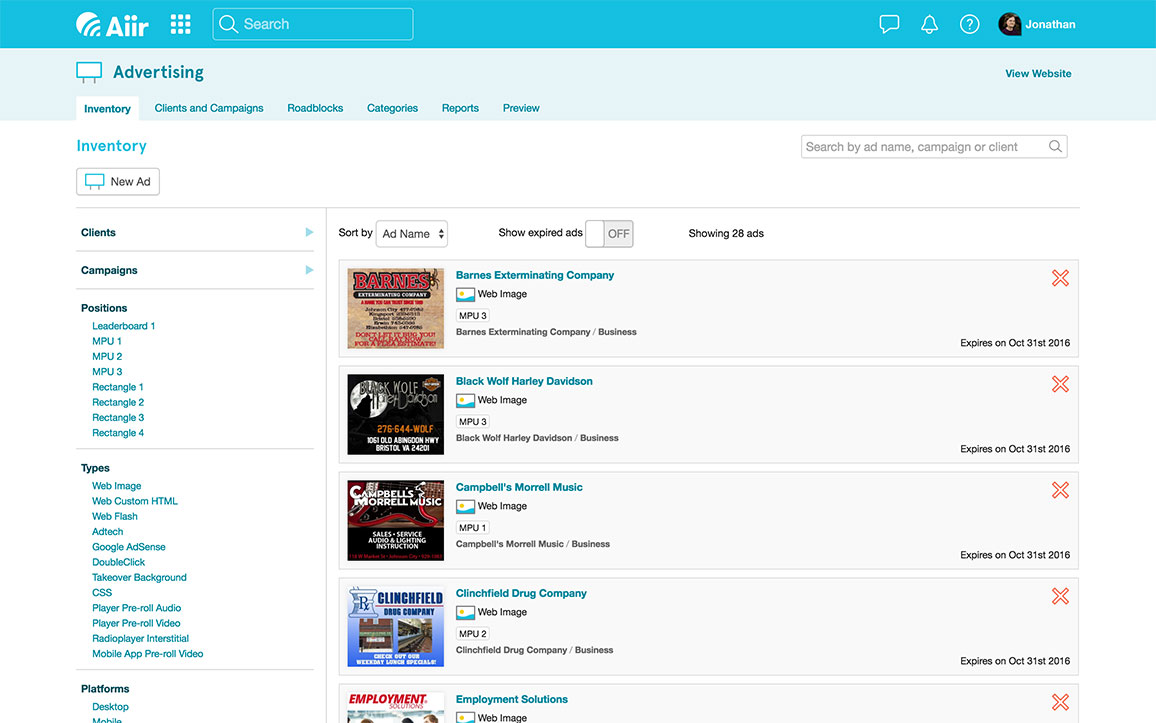
Task: Delete the Barnes Exterminating Company ad
Action: click(x=1060, y=278)
